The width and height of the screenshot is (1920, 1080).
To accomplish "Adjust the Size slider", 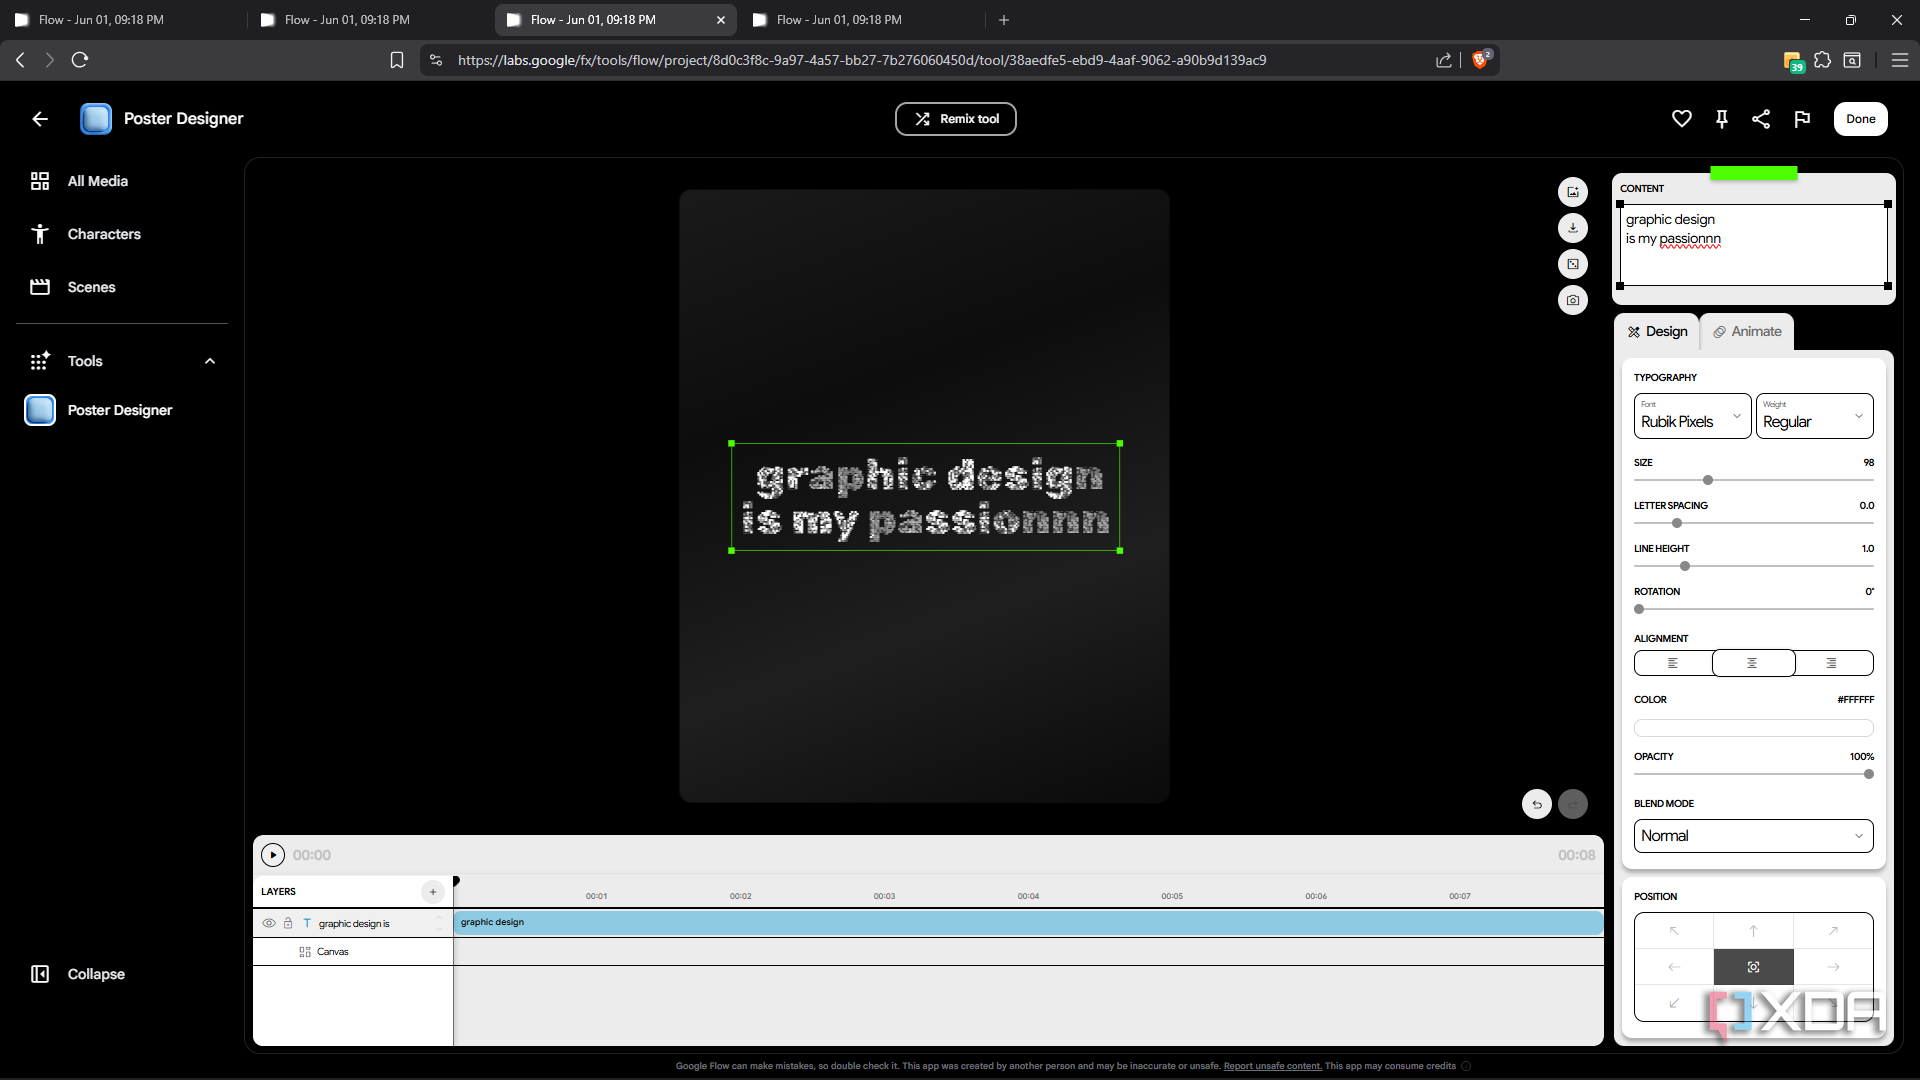I will (x=1753, y=480).
